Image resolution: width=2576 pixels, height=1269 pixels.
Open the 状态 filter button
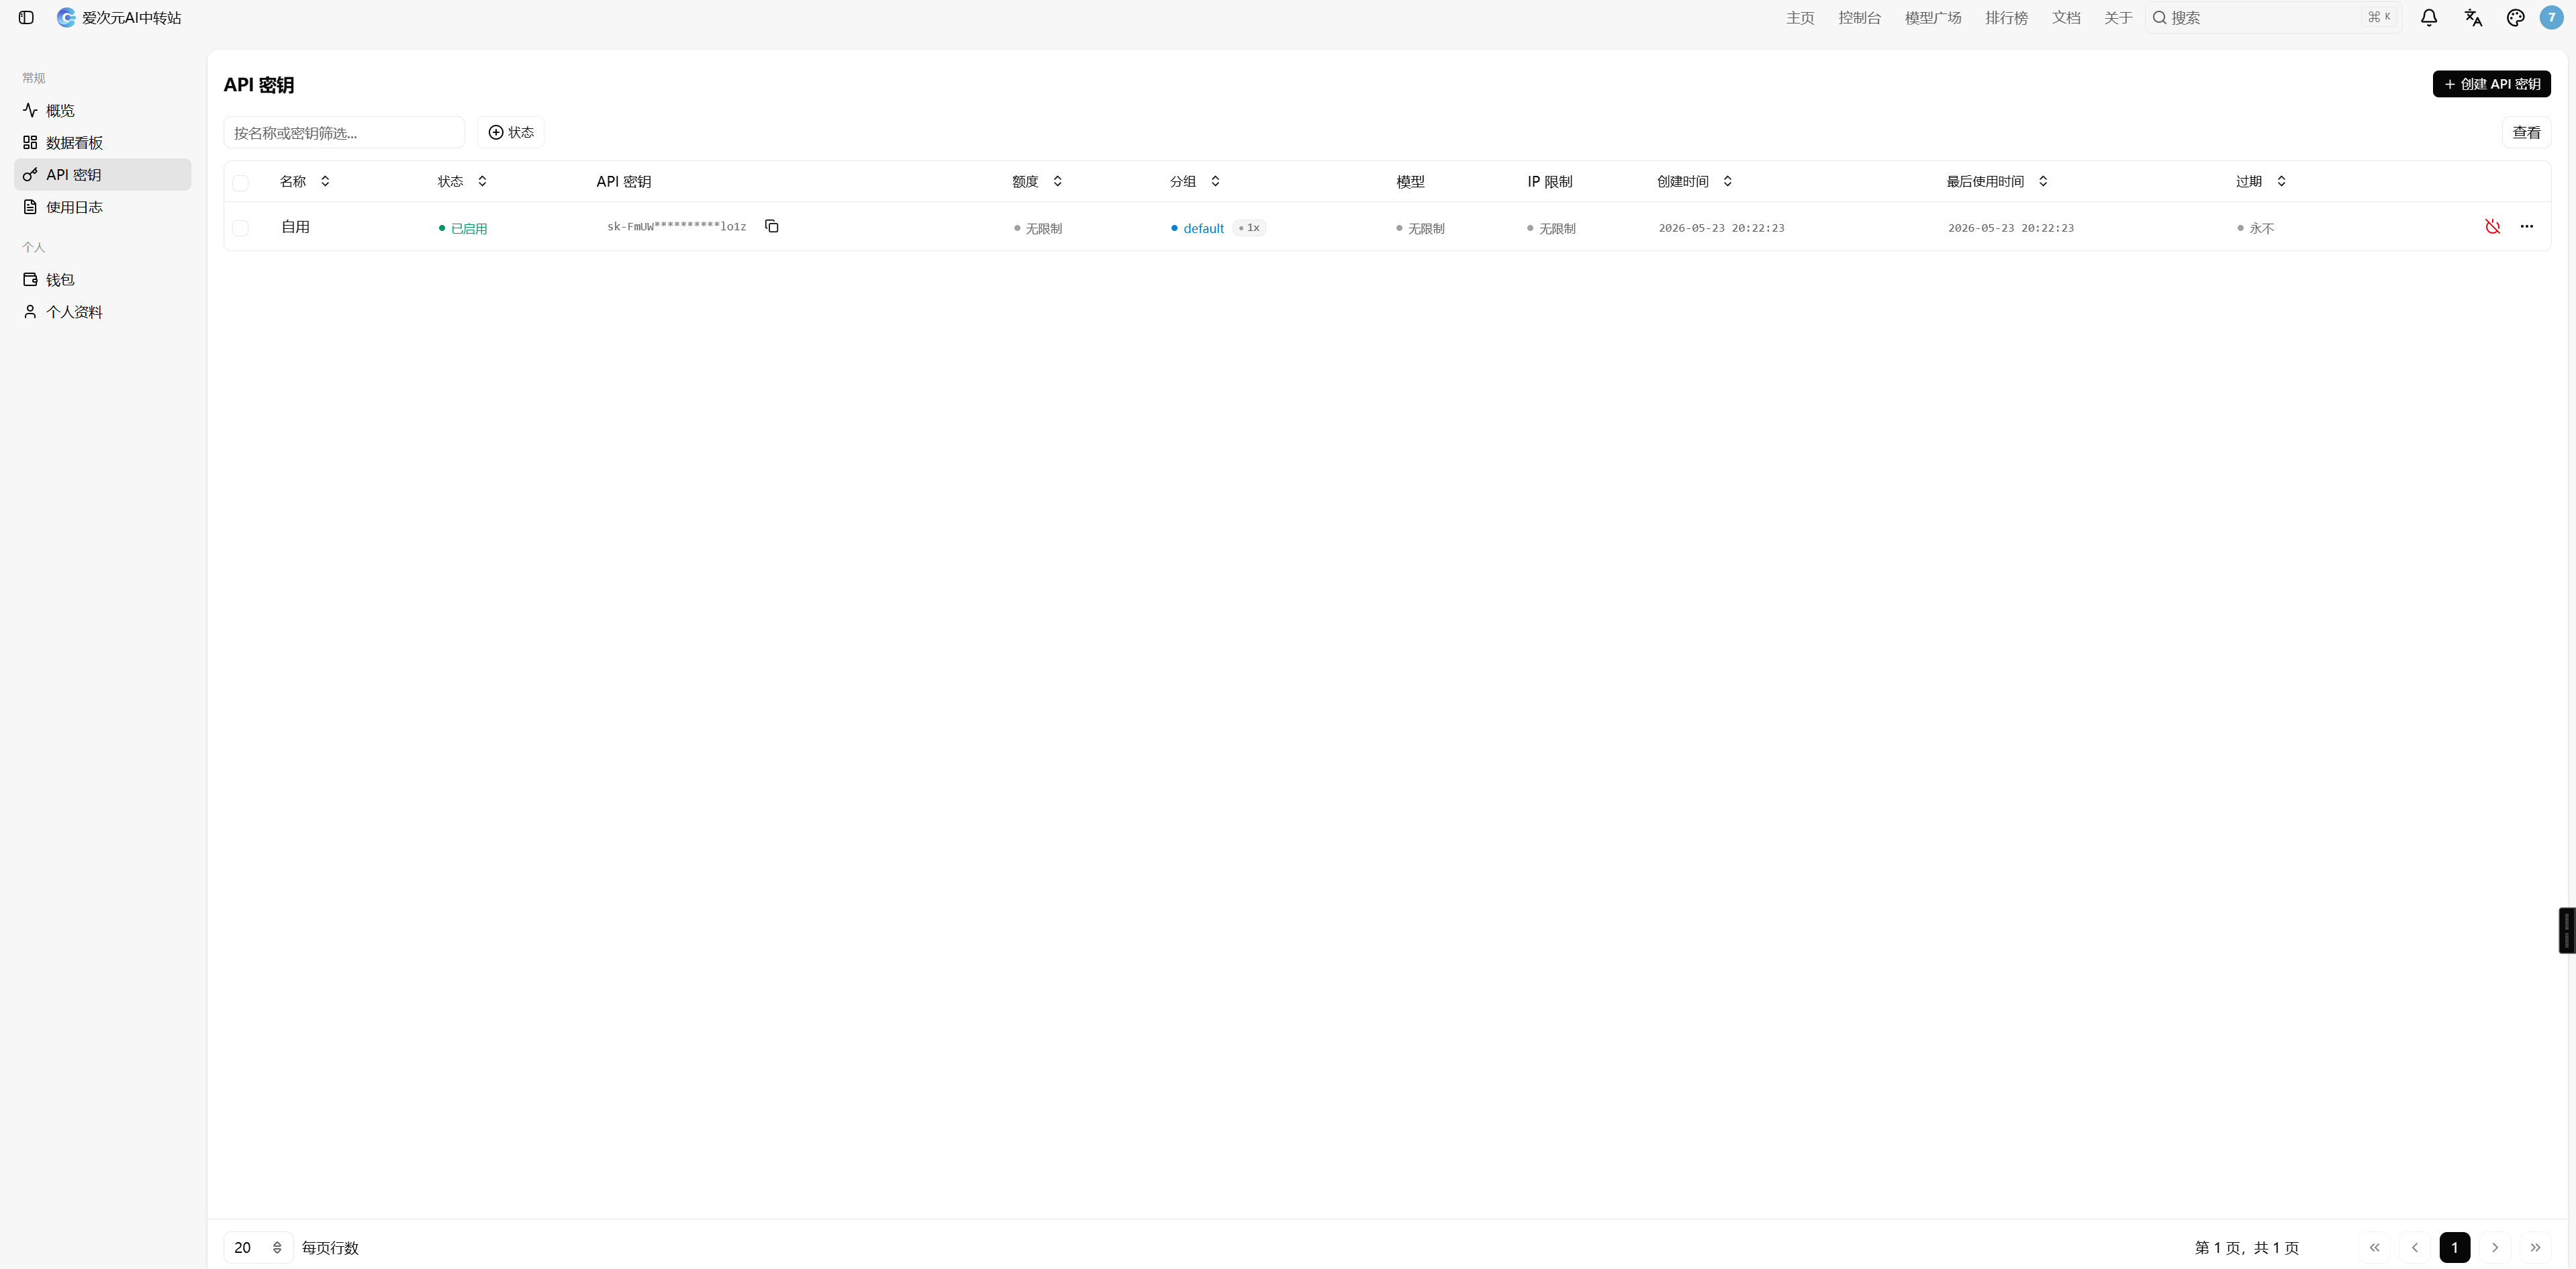pos(510,132)
